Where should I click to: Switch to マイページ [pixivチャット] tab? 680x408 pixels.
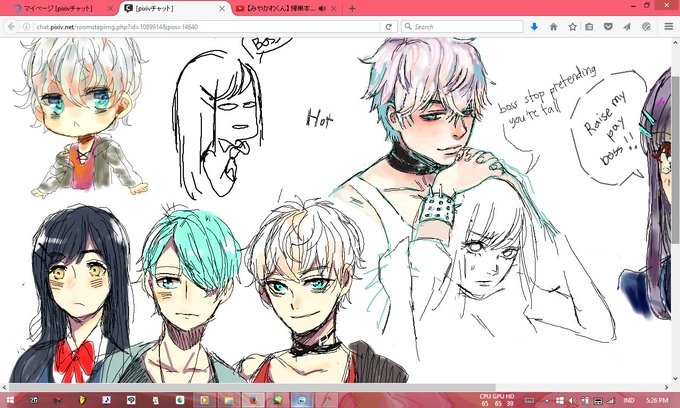click(61, 8)
